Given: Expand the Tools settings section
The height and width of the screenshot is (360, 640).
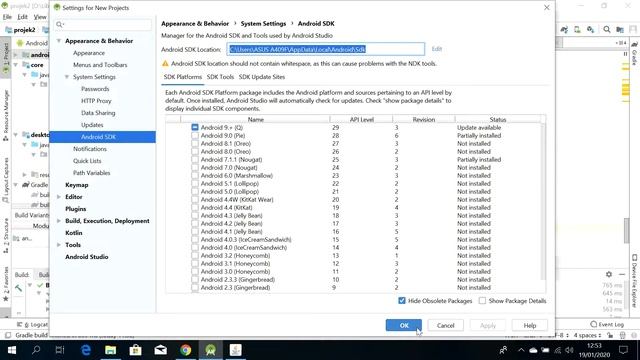Looking at the screenshot, I should pyautogui.click(x=59, y=245).
